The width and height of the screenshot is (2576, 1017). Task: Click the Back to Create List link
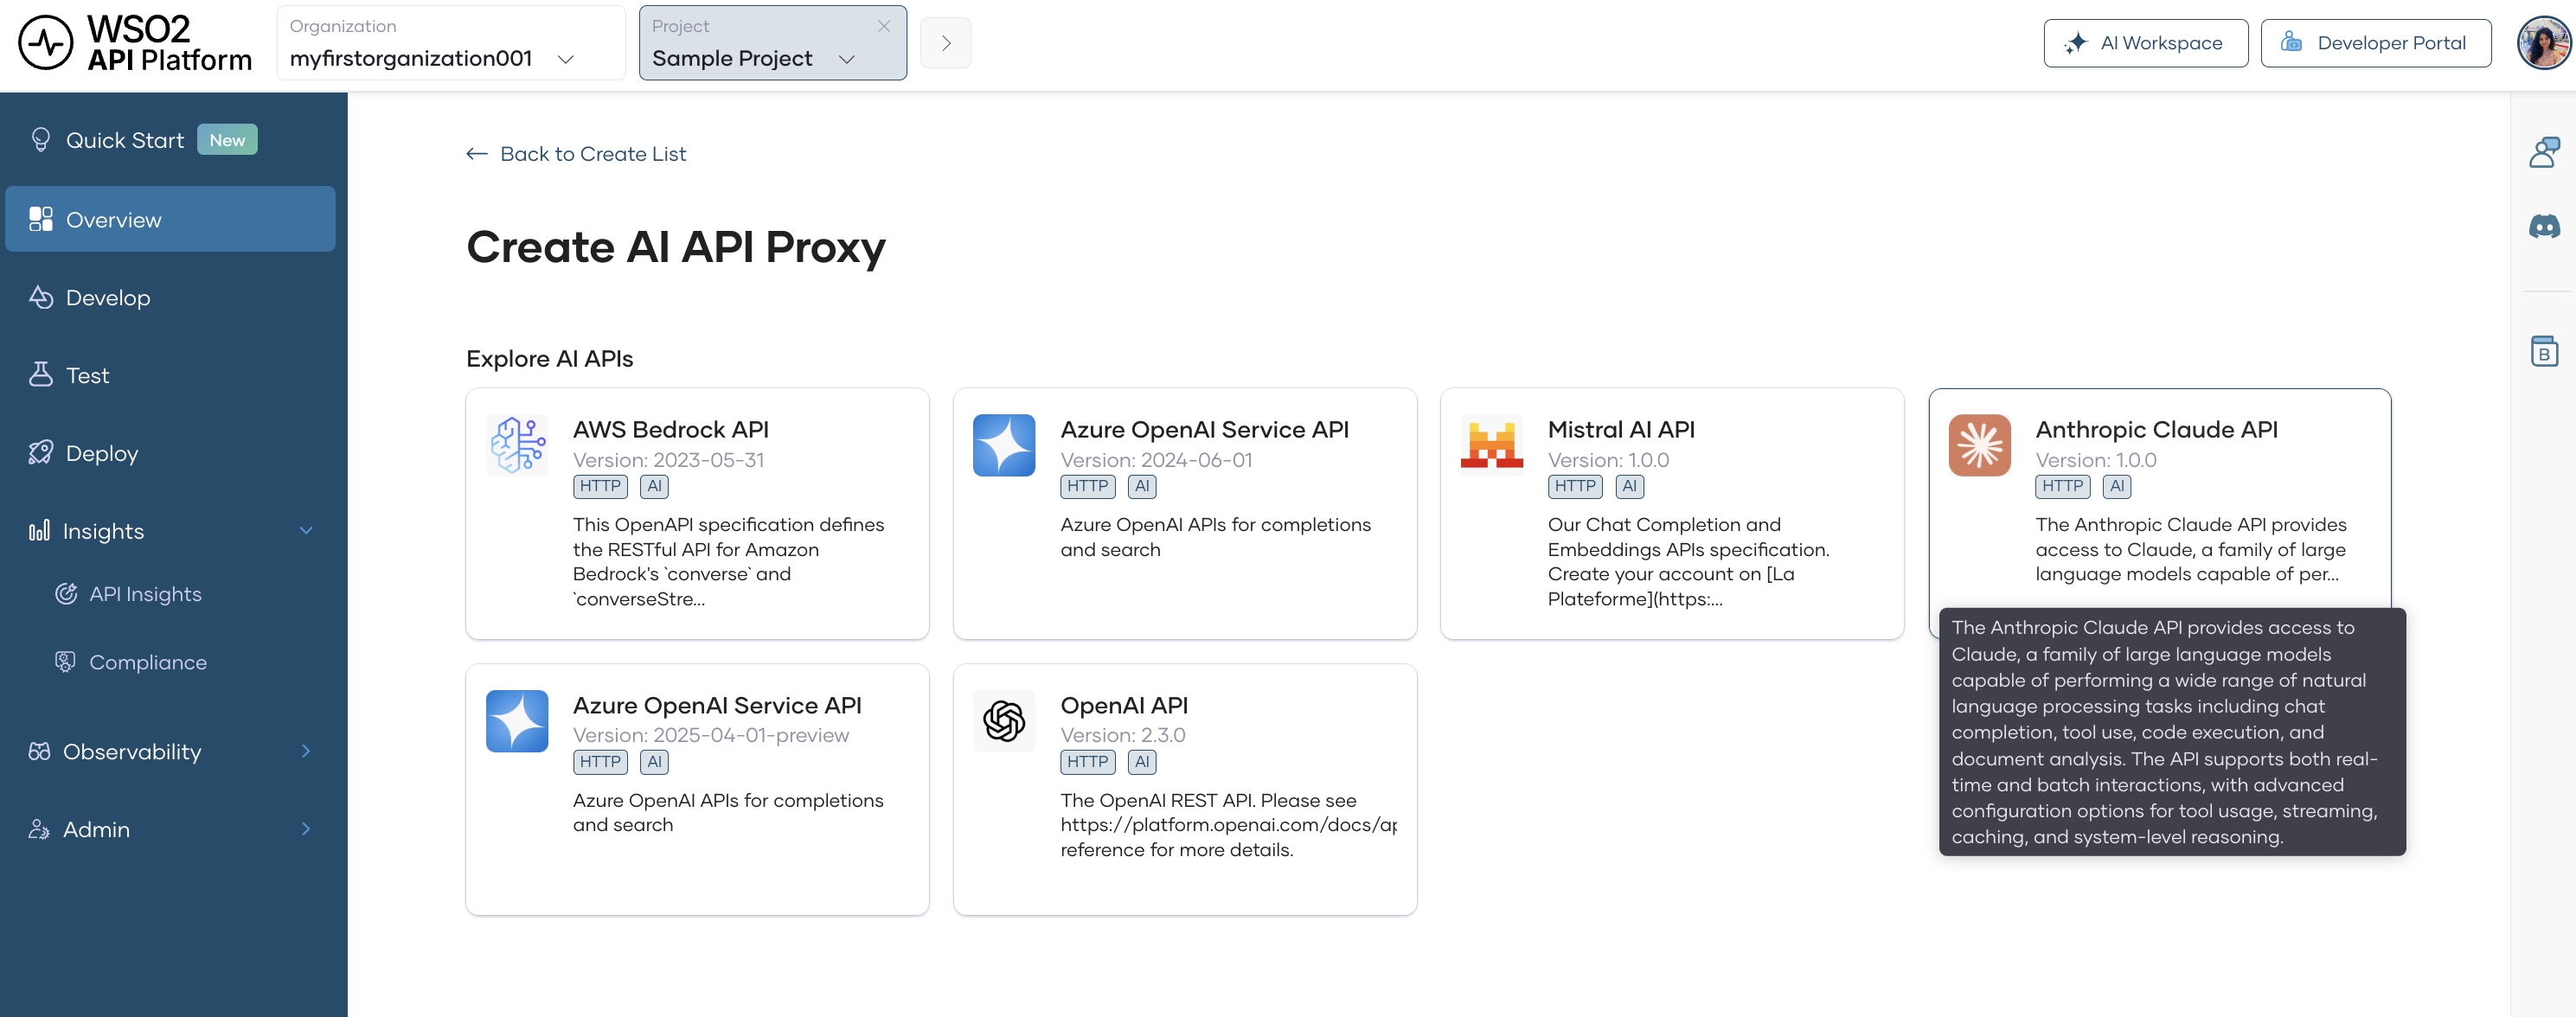click(576, 154)
